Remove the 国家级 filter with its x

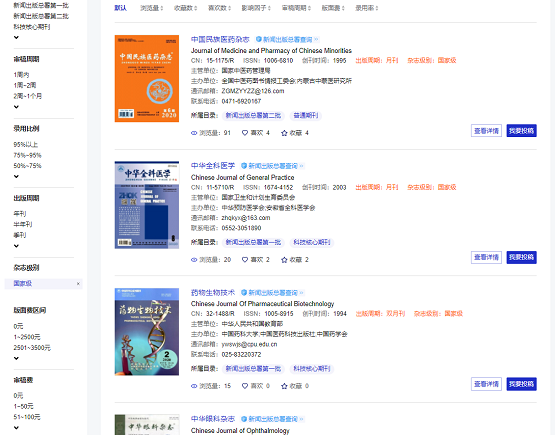[78, 284]
